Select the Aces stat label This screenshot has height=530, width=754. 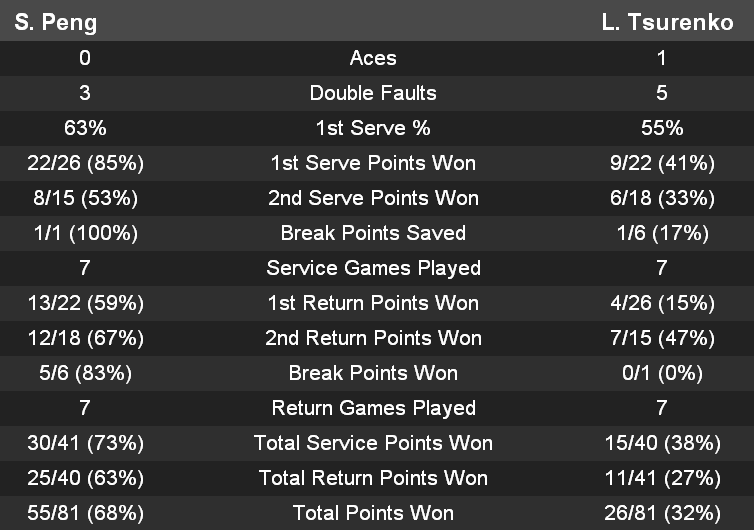(x=373, y=58)
